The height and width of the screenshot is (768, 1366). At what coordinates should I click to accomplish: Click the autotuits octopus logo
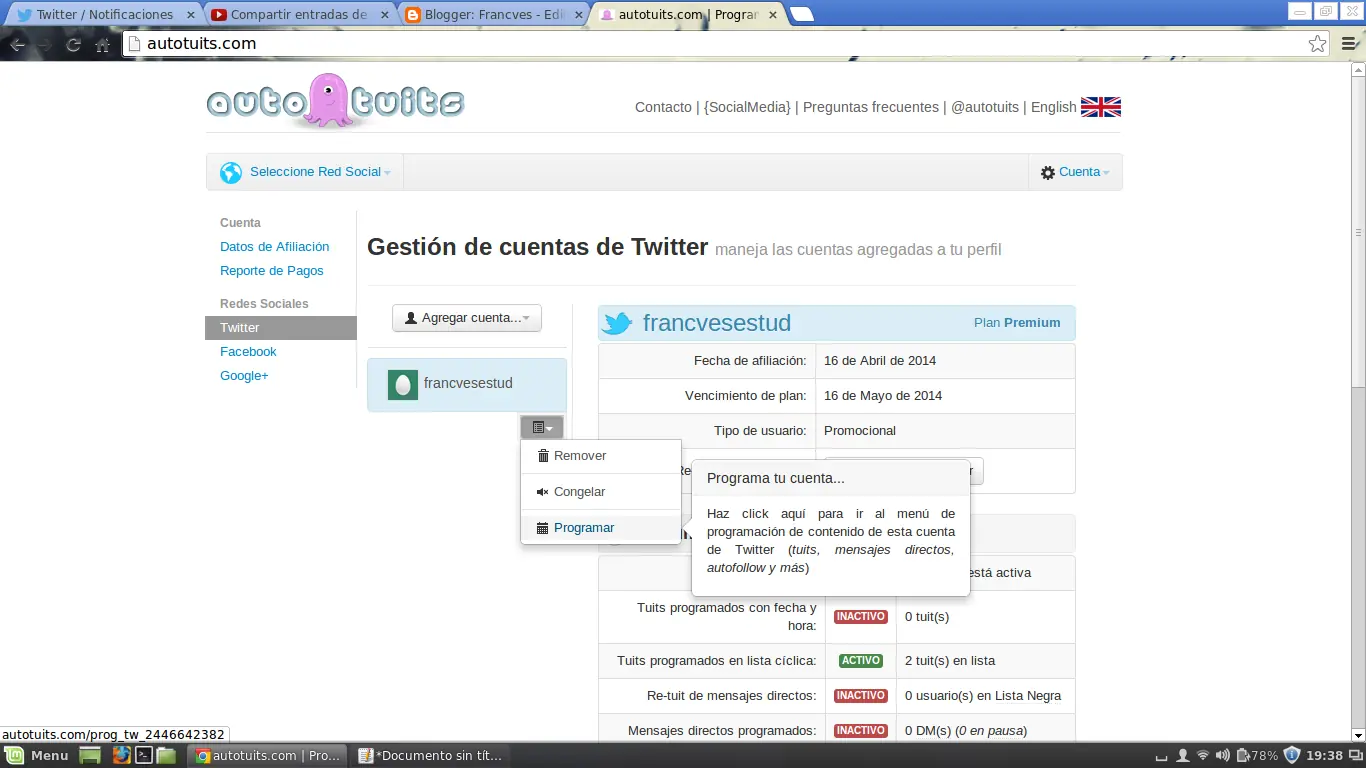335,101
